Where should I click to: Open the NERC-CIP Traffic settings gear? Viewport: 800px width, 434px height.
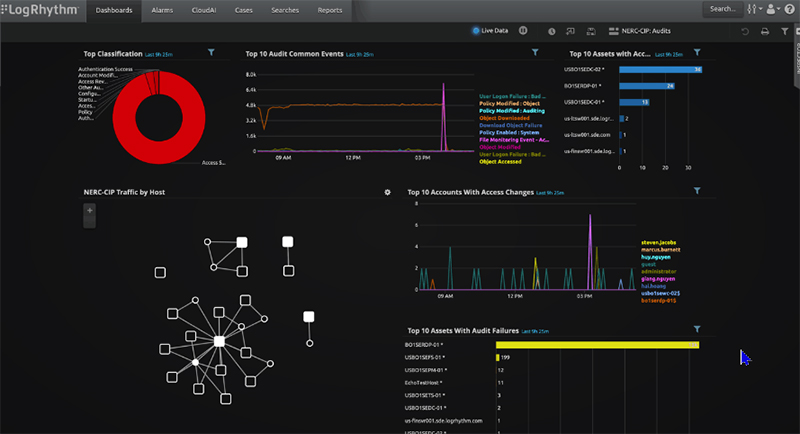pyautogui.click(x=387, y=192)
